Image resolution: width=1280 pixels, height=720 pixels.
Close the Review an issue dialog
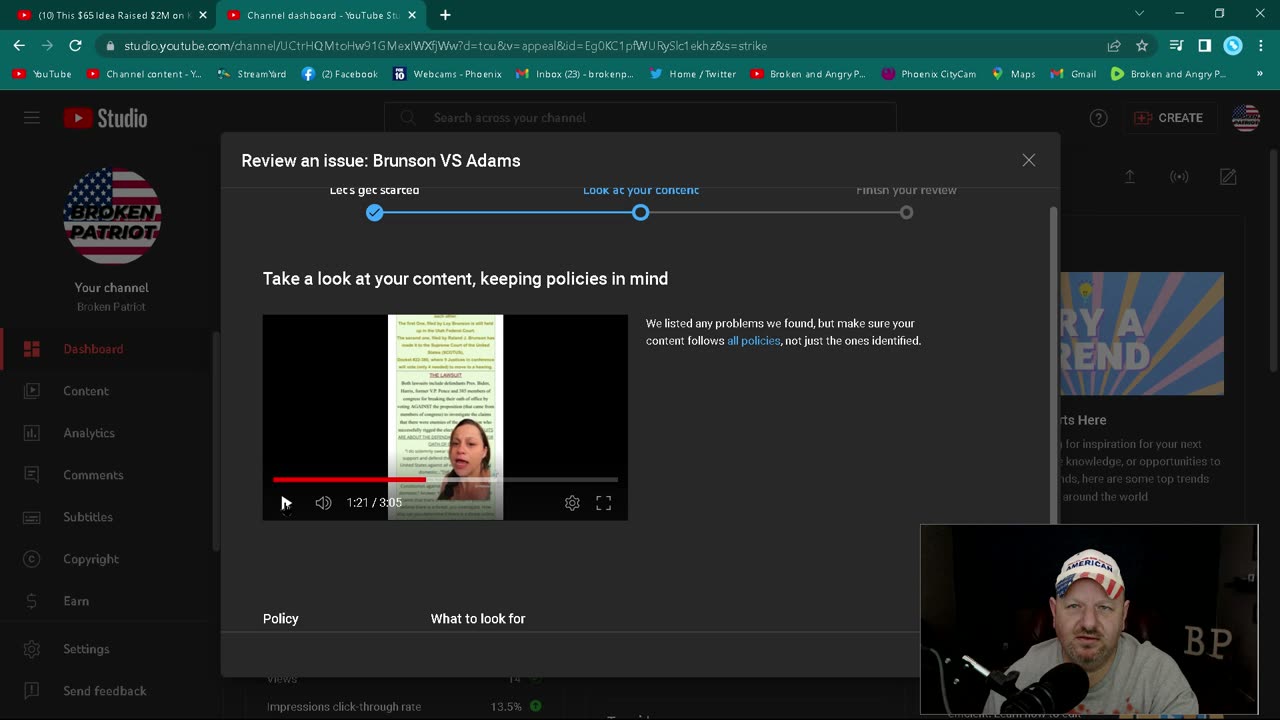1029,160
